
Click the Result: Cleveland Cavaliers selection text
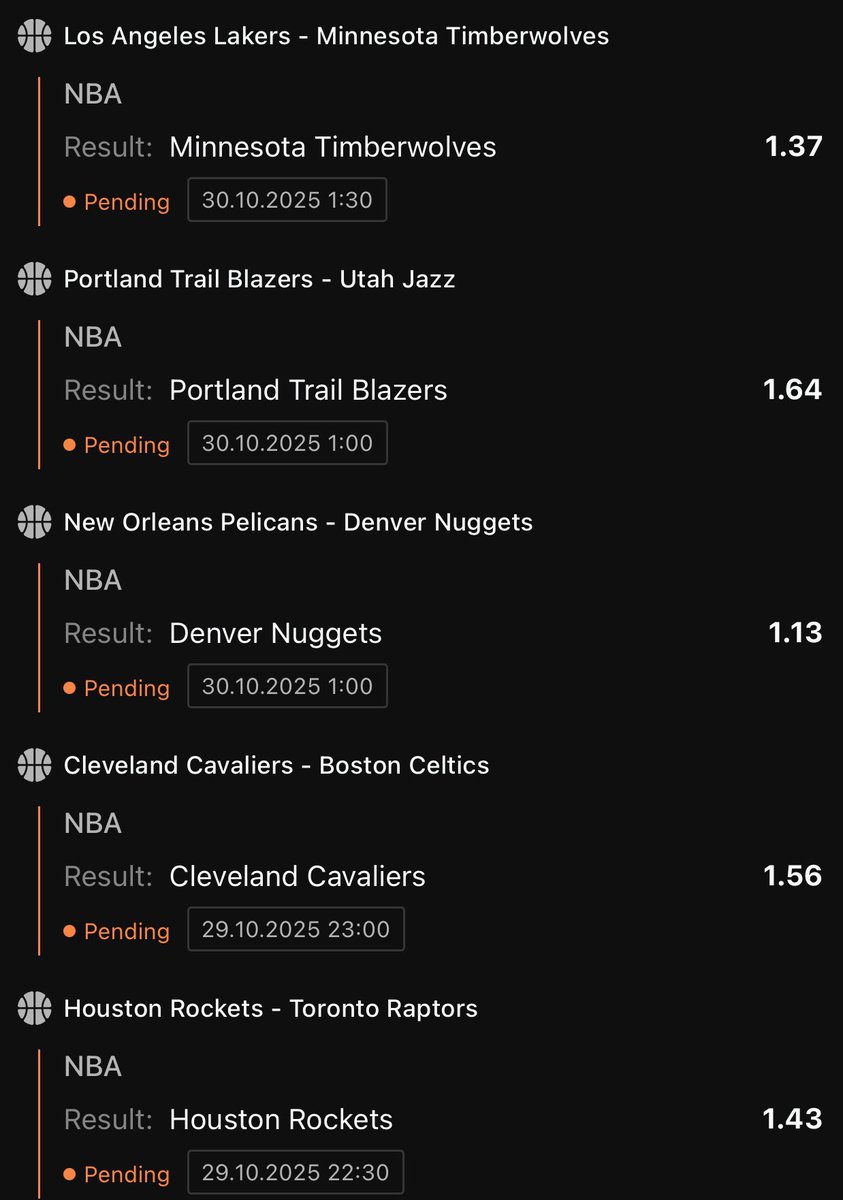245,877
